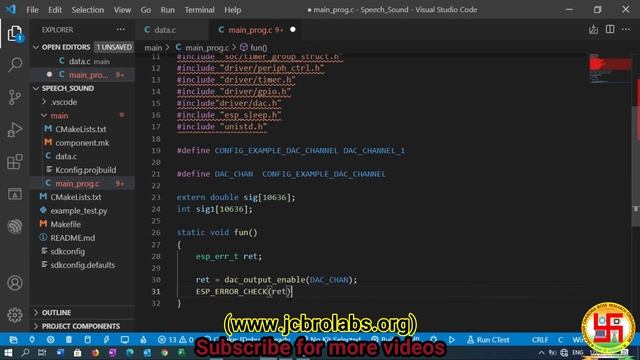
Task: Open Kconfig.projbuild file
Action: (83, 170)
